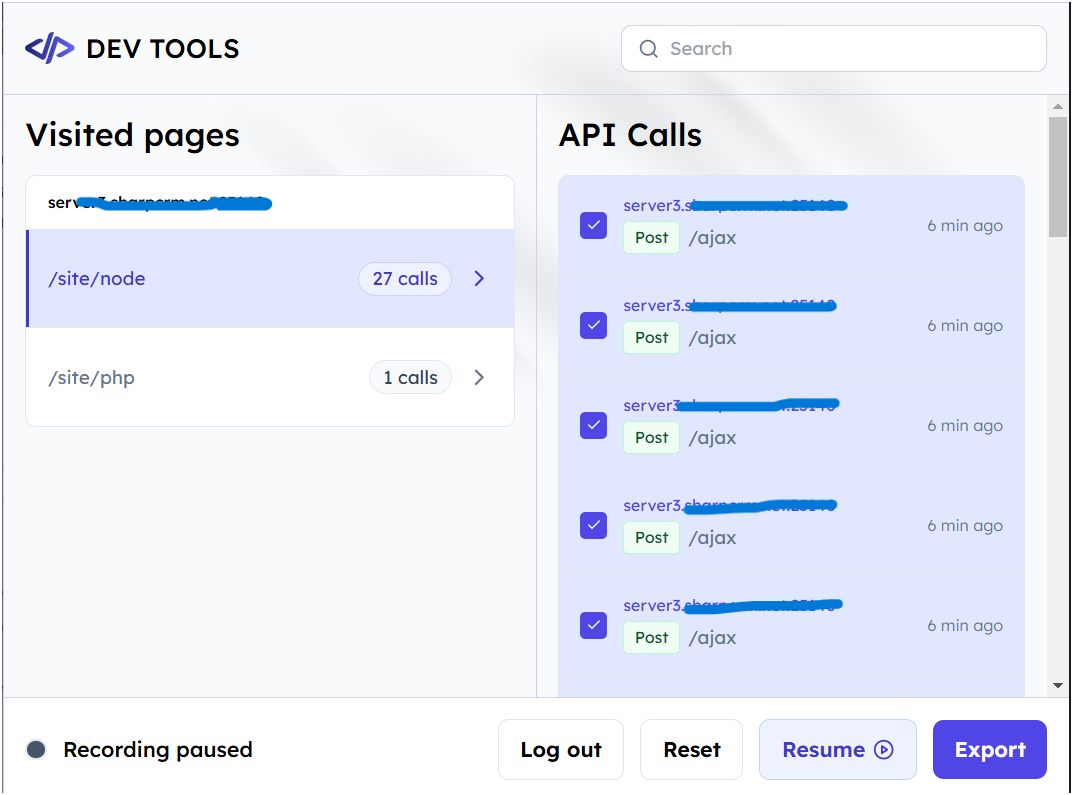The width and height of the screenshot is (1073, 795).
Task: Toggle the second /ajax call checkbox
Action: point(593,325)
